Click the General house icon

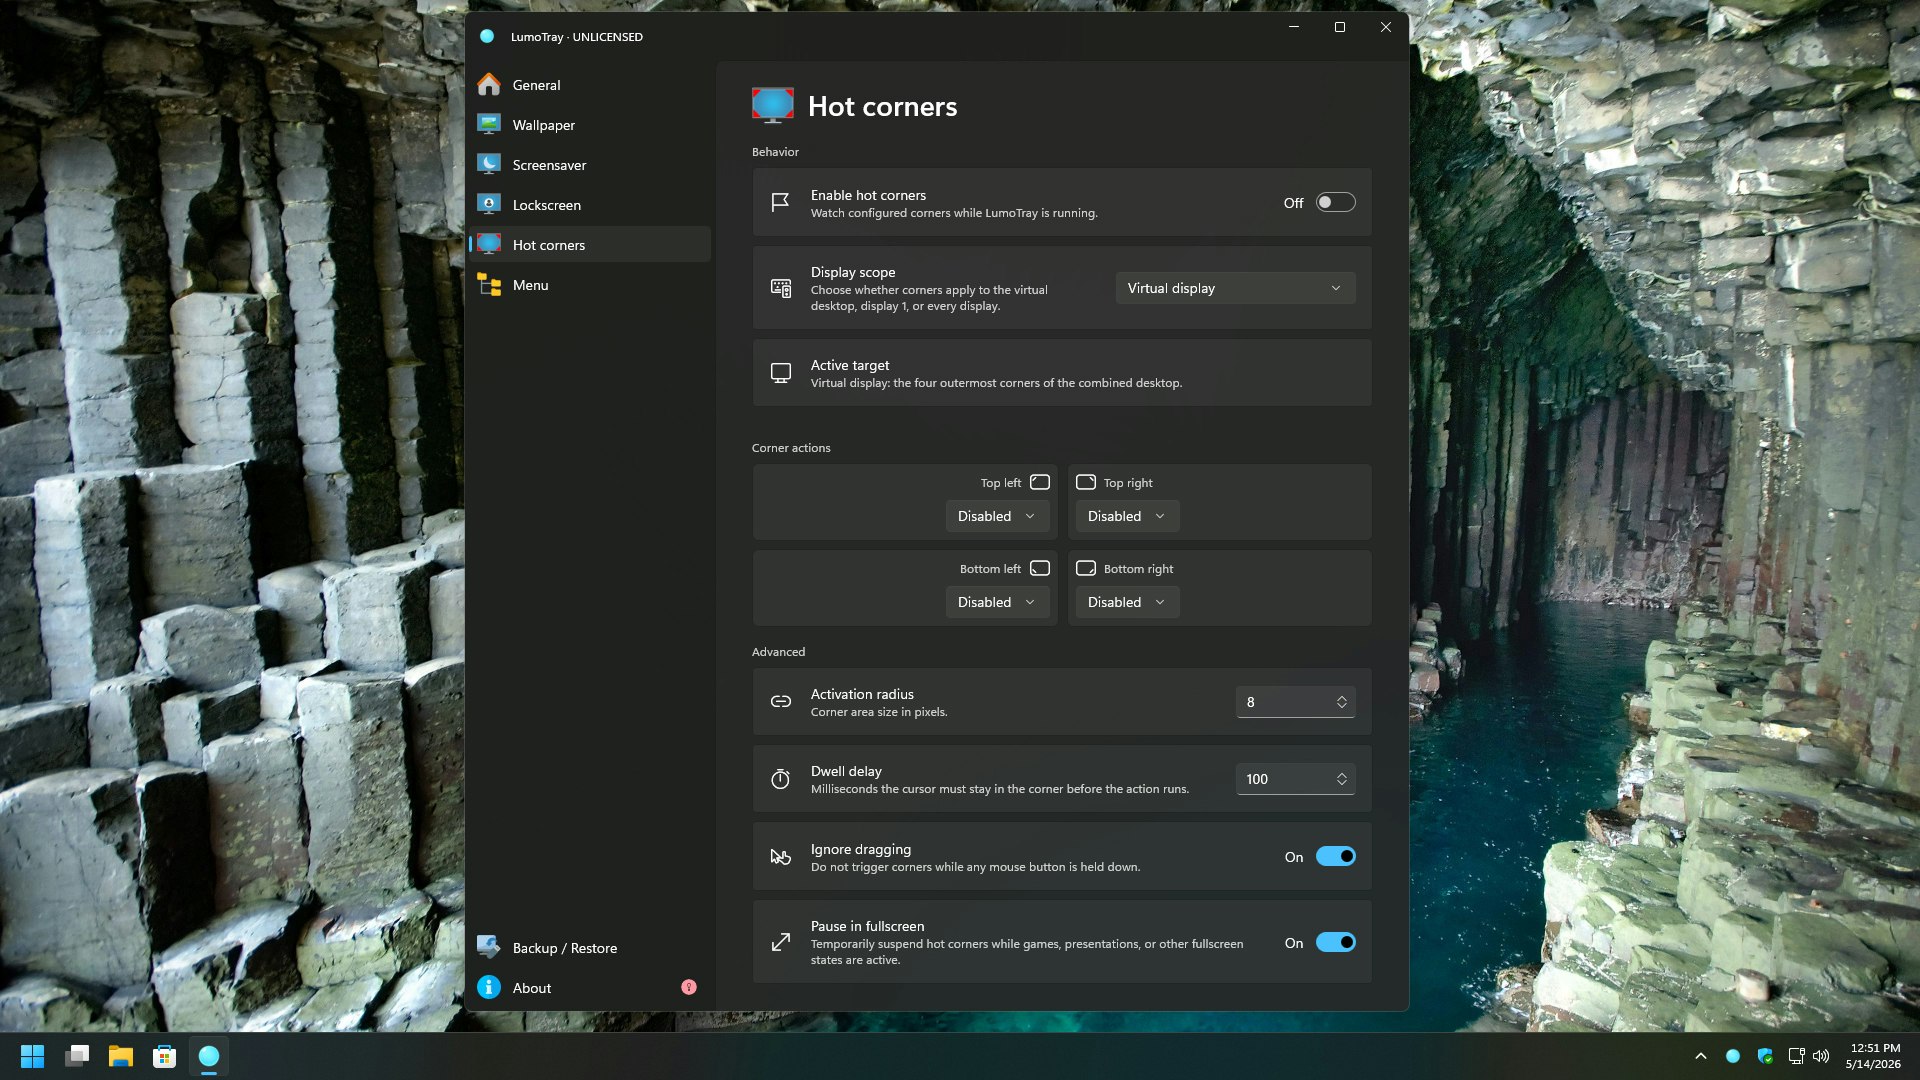click(x=489, y=85)
